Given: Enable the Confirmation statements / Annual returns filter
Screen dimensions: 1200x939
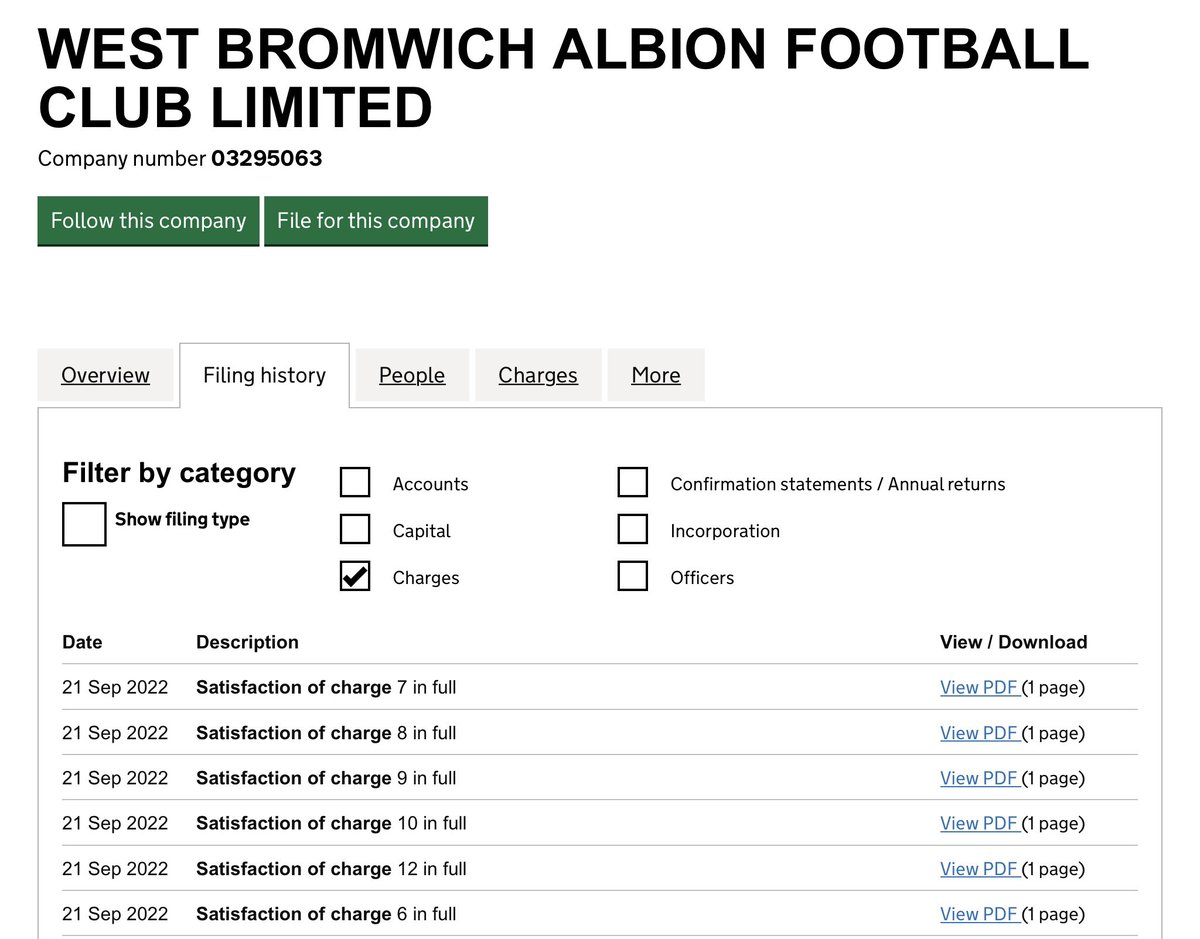Looking at the screenshot, I should point(633,483).
